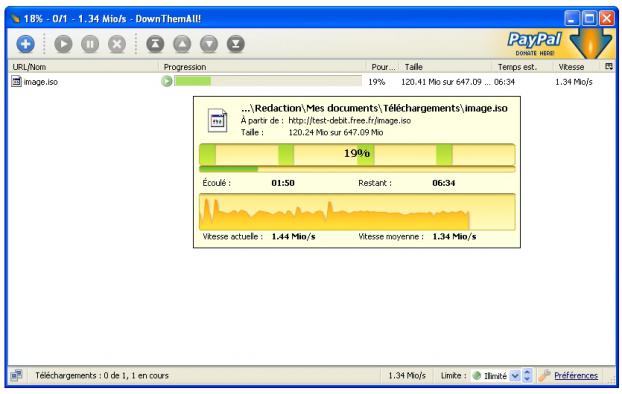Click the image.iso row progress bar
The width and height of the screenshot is (622, 394).
[268, 81]
